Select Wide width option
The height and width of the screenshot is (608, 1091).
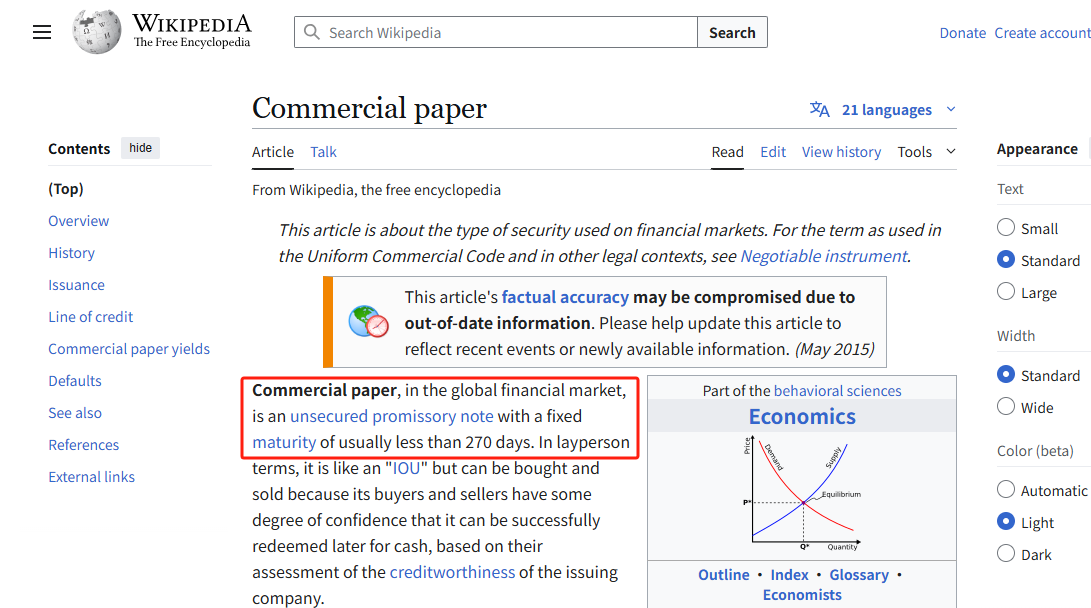(1005, 406)
